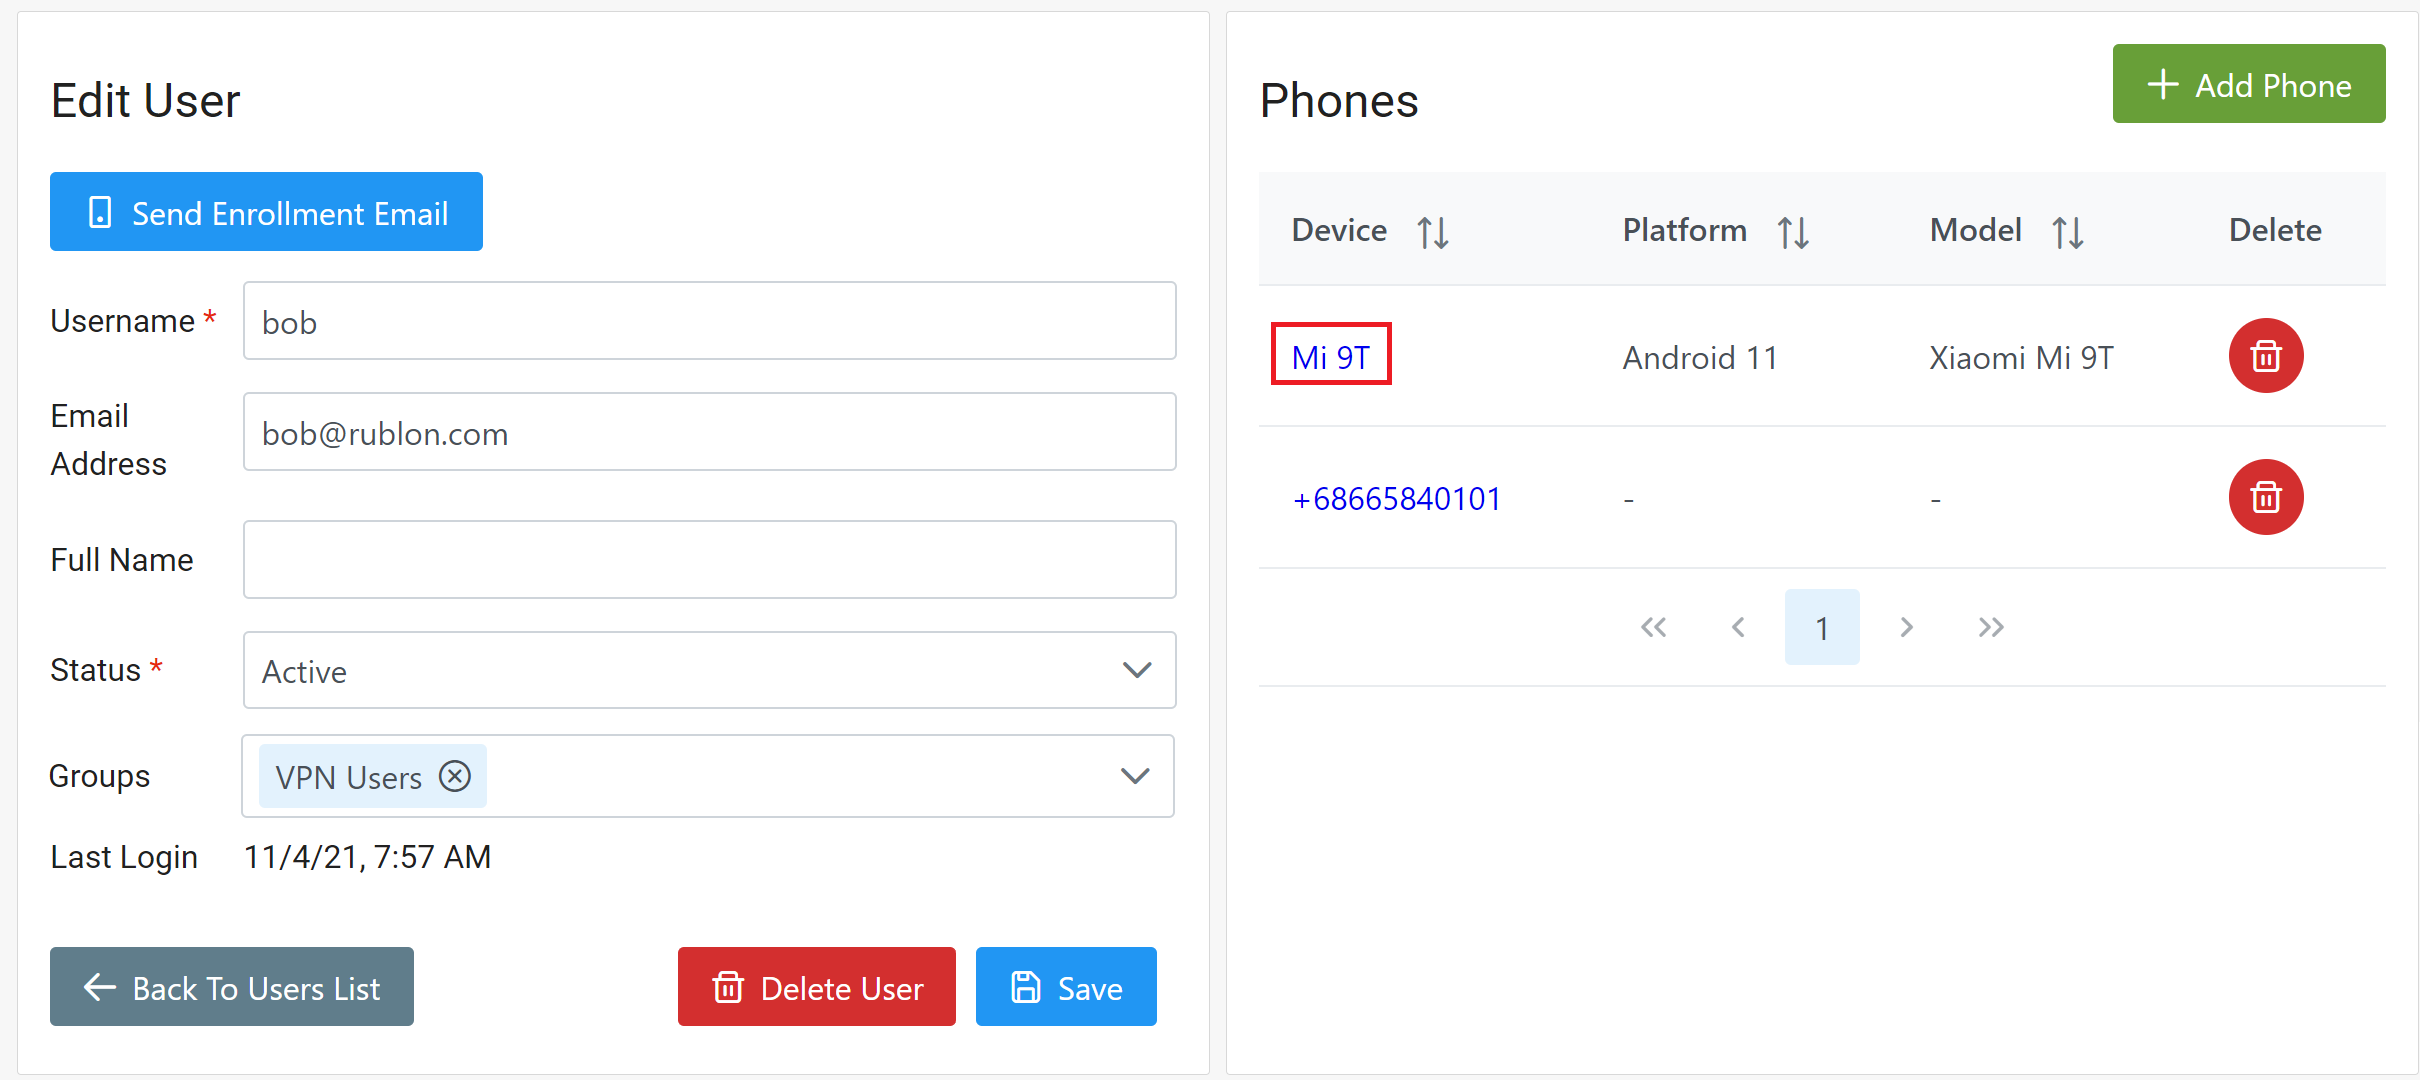Open the Mi 9T device link

click(x=1330, y=357)
